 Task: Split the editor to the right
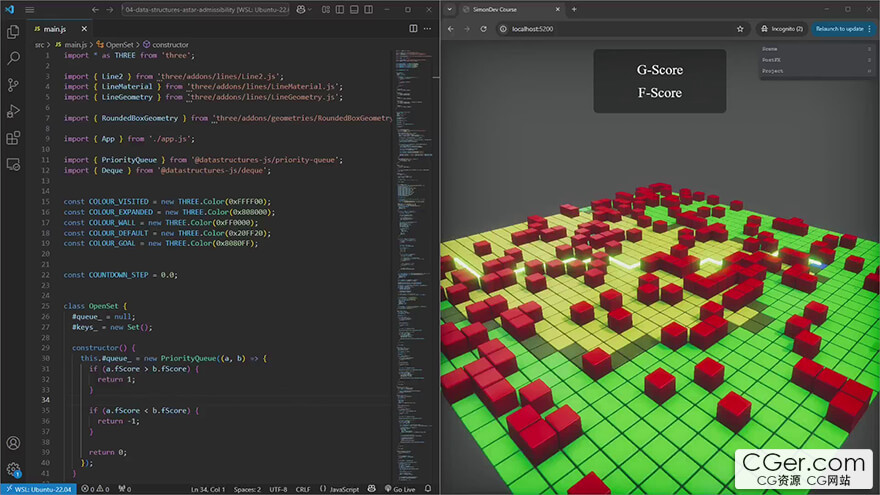pos(412,29)
